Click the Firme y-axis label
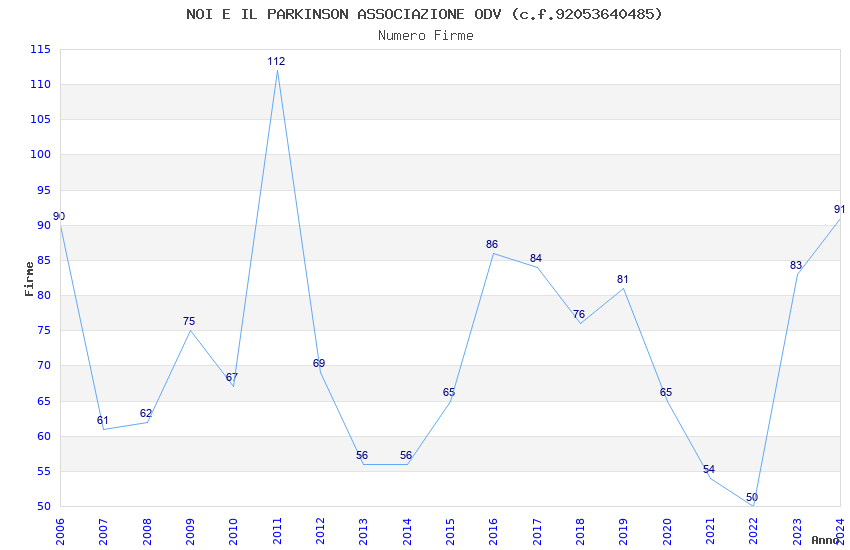 click(x=29, y=279)
